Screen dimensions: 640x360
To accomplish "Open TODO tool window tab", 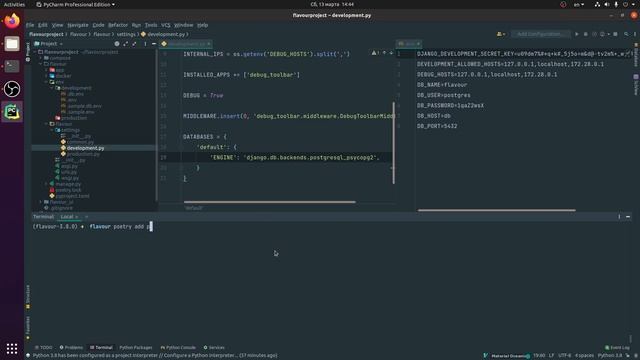I will pyautogui.click(x=44, y=348).
